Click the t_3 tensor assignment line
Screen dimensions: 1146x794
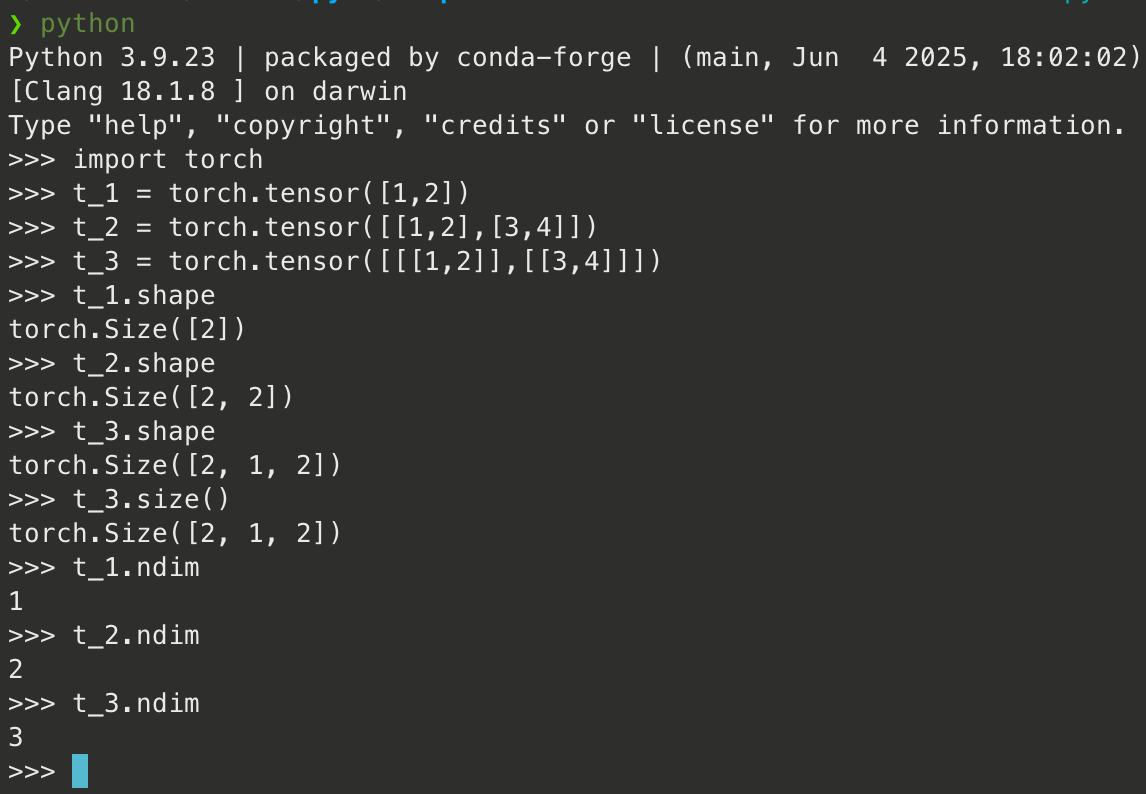pos(366,262)
